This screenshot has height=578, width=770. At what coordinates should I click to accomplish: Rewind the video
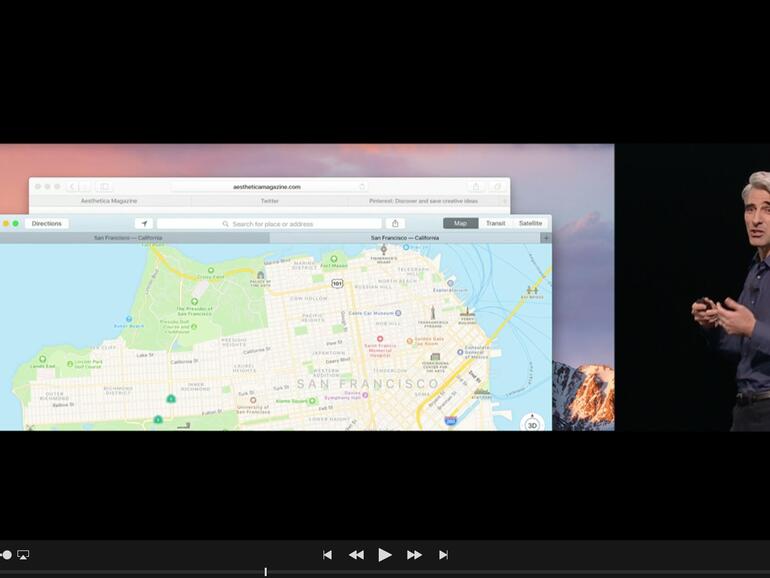[357, 555]
